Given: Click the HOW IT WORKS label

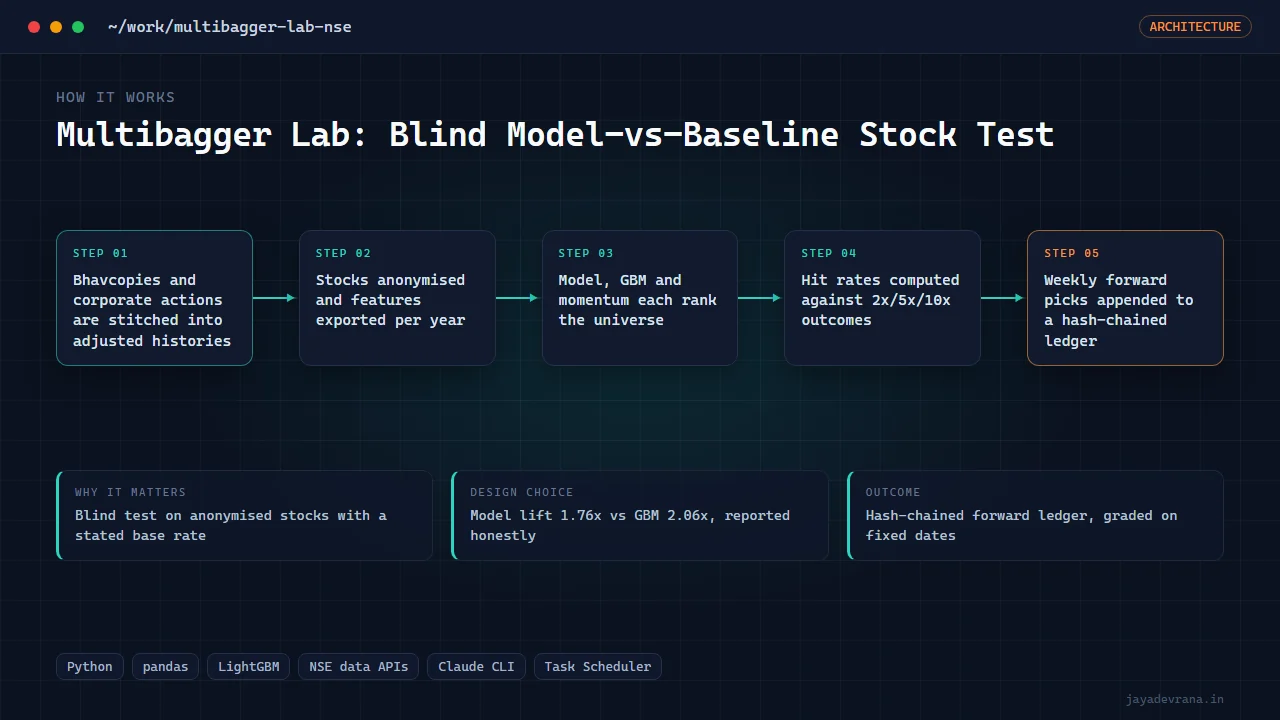Looking at the screenshot, I should pyautogui.click(x=116, y=97).
